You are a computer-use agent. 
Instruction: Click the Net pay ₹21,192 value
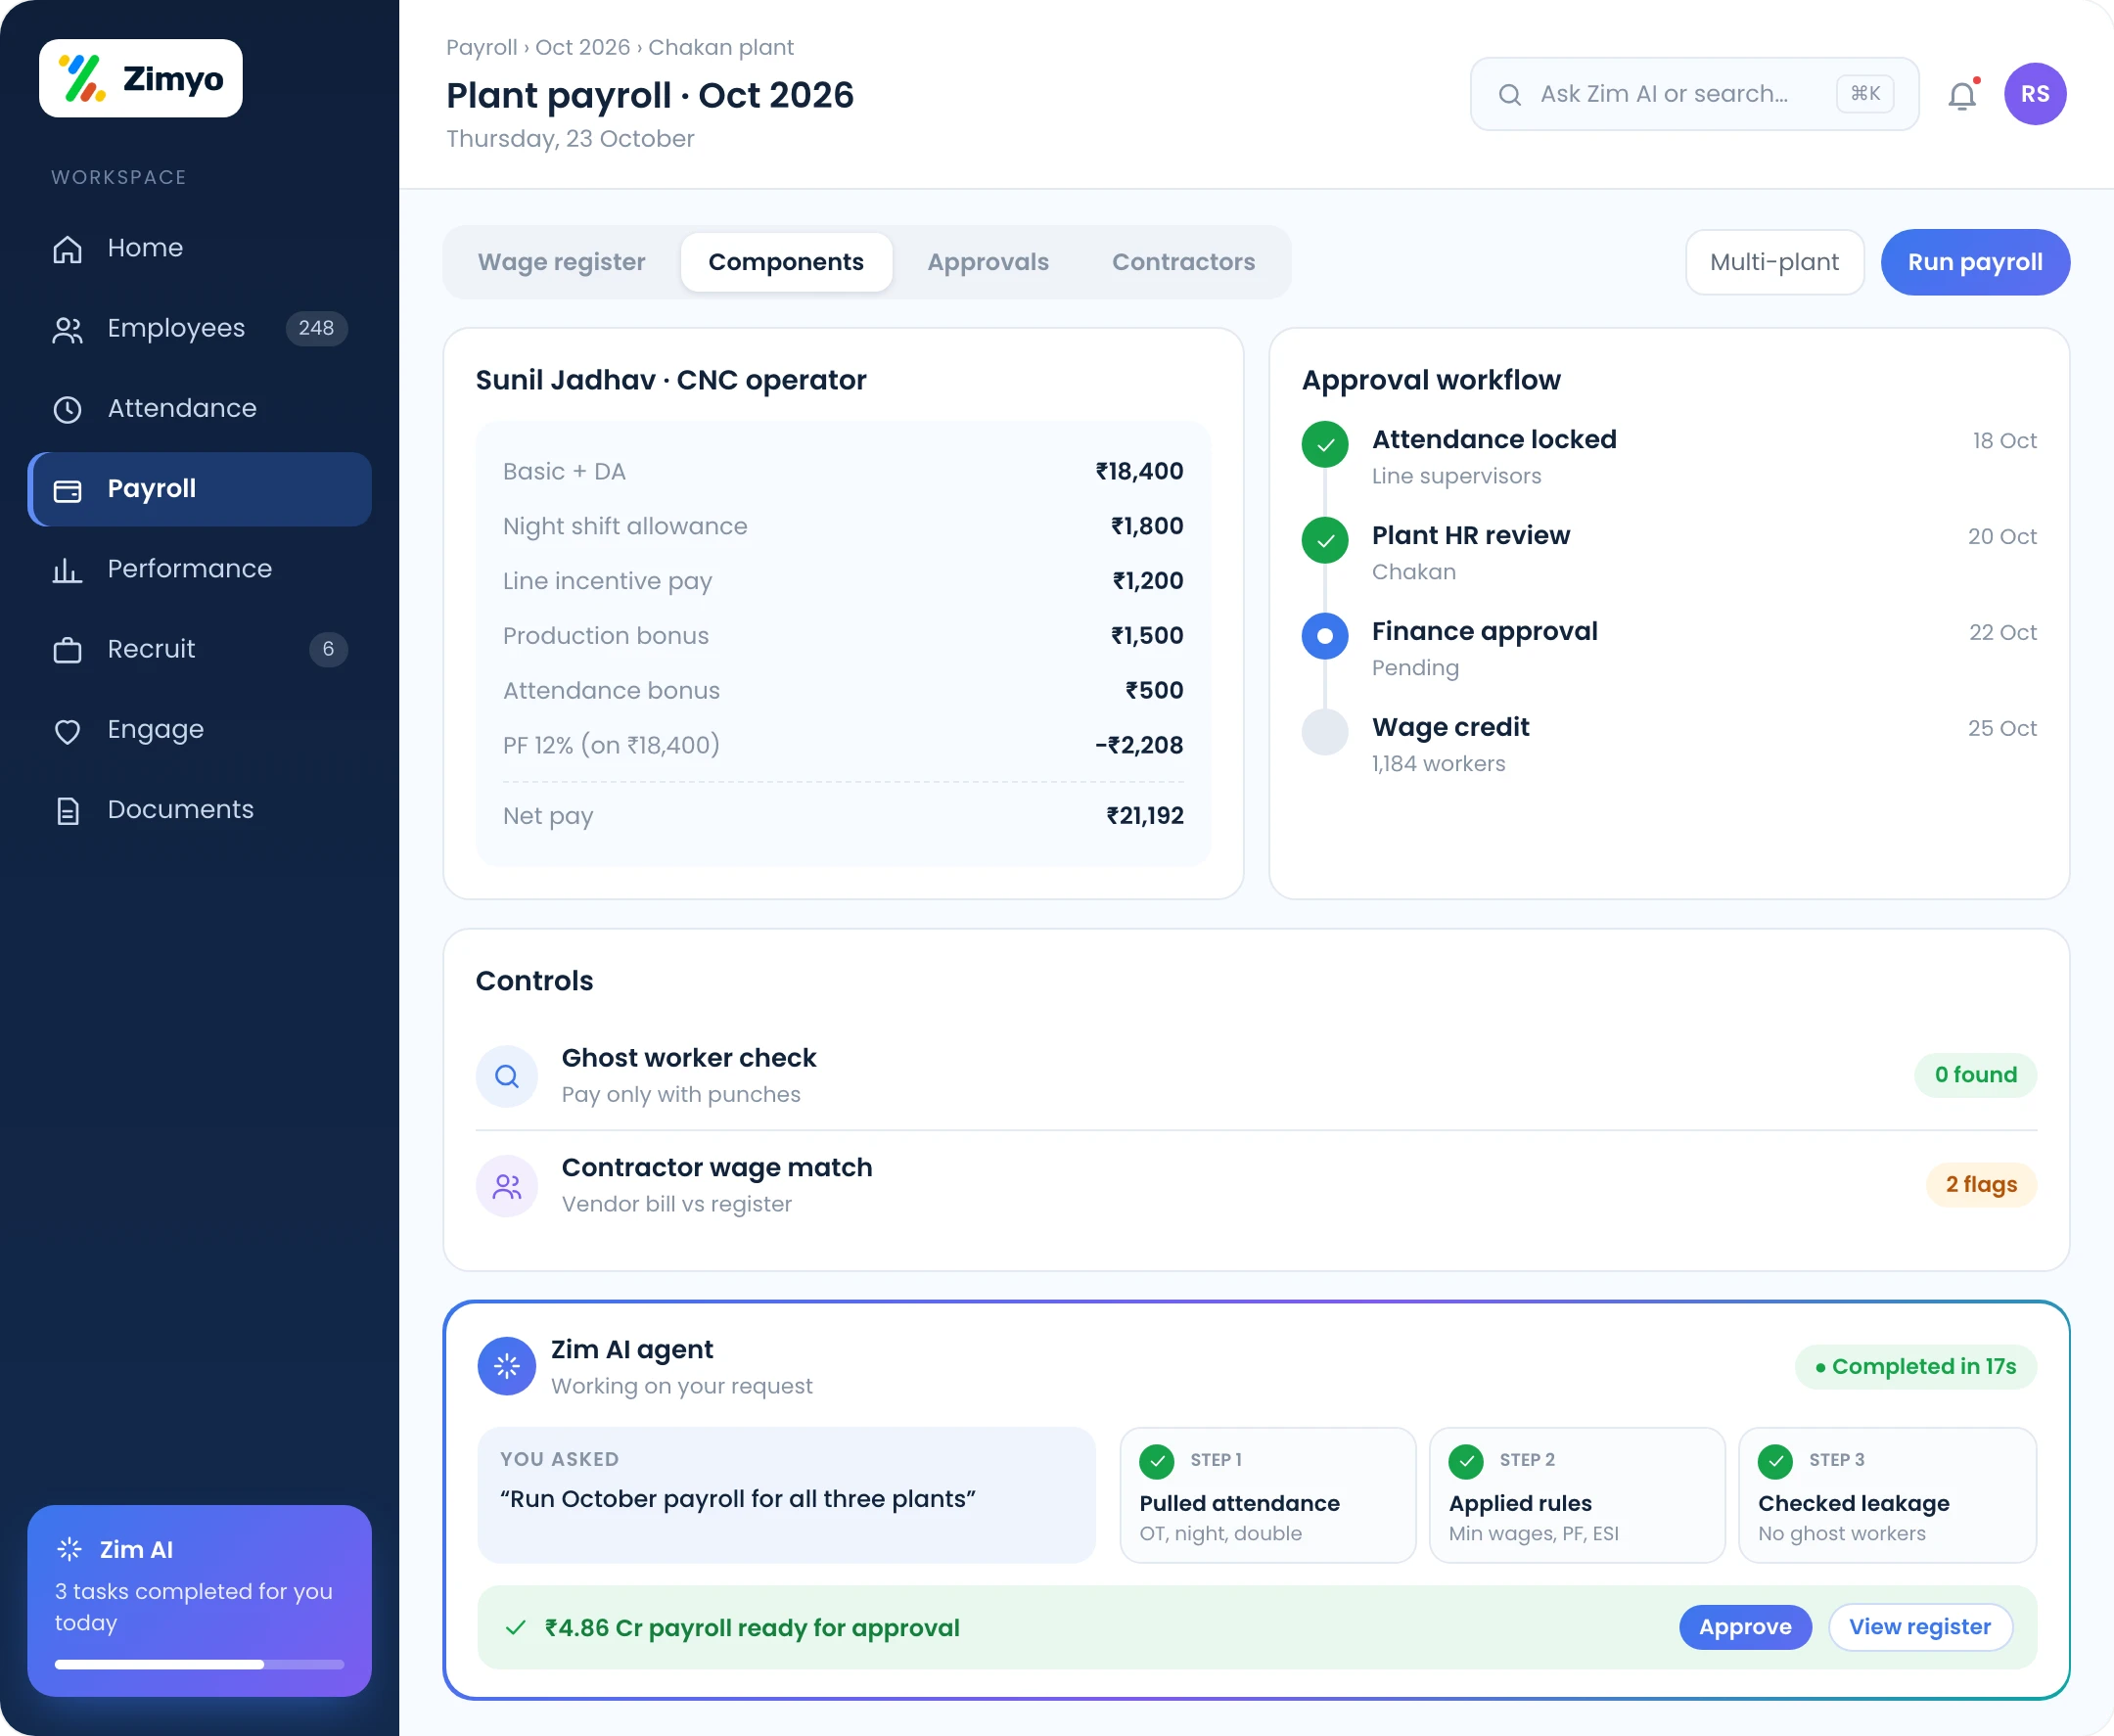tap(1145, 816)
